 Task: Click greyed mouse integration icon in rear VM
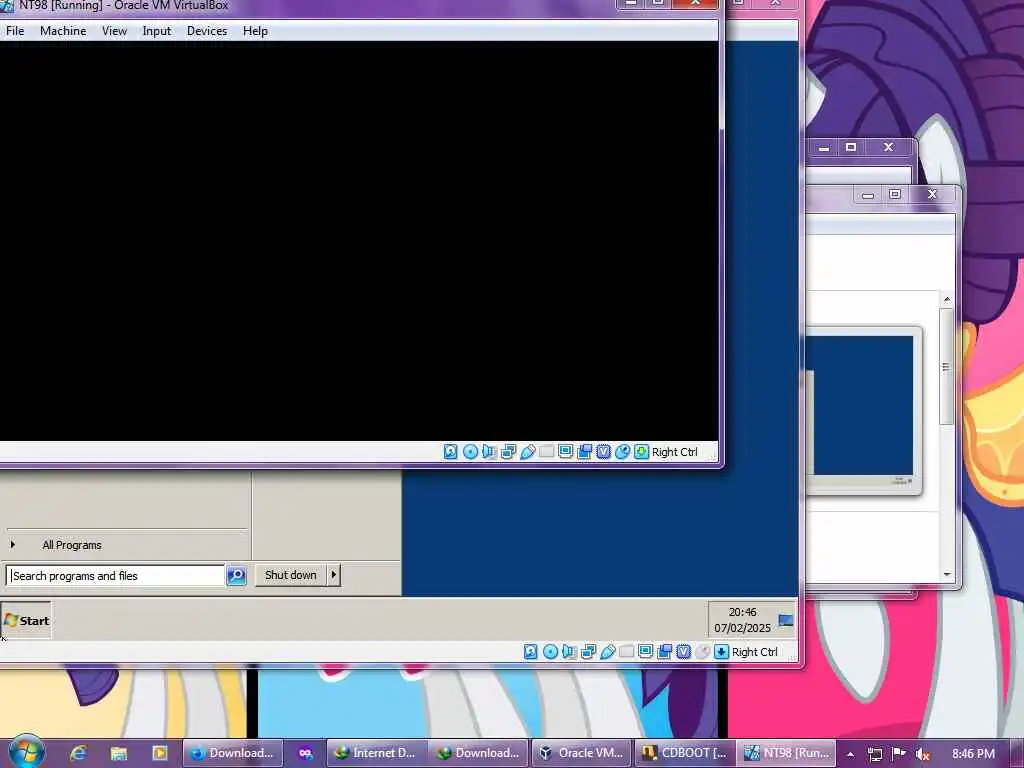click(x=702, y=651)
